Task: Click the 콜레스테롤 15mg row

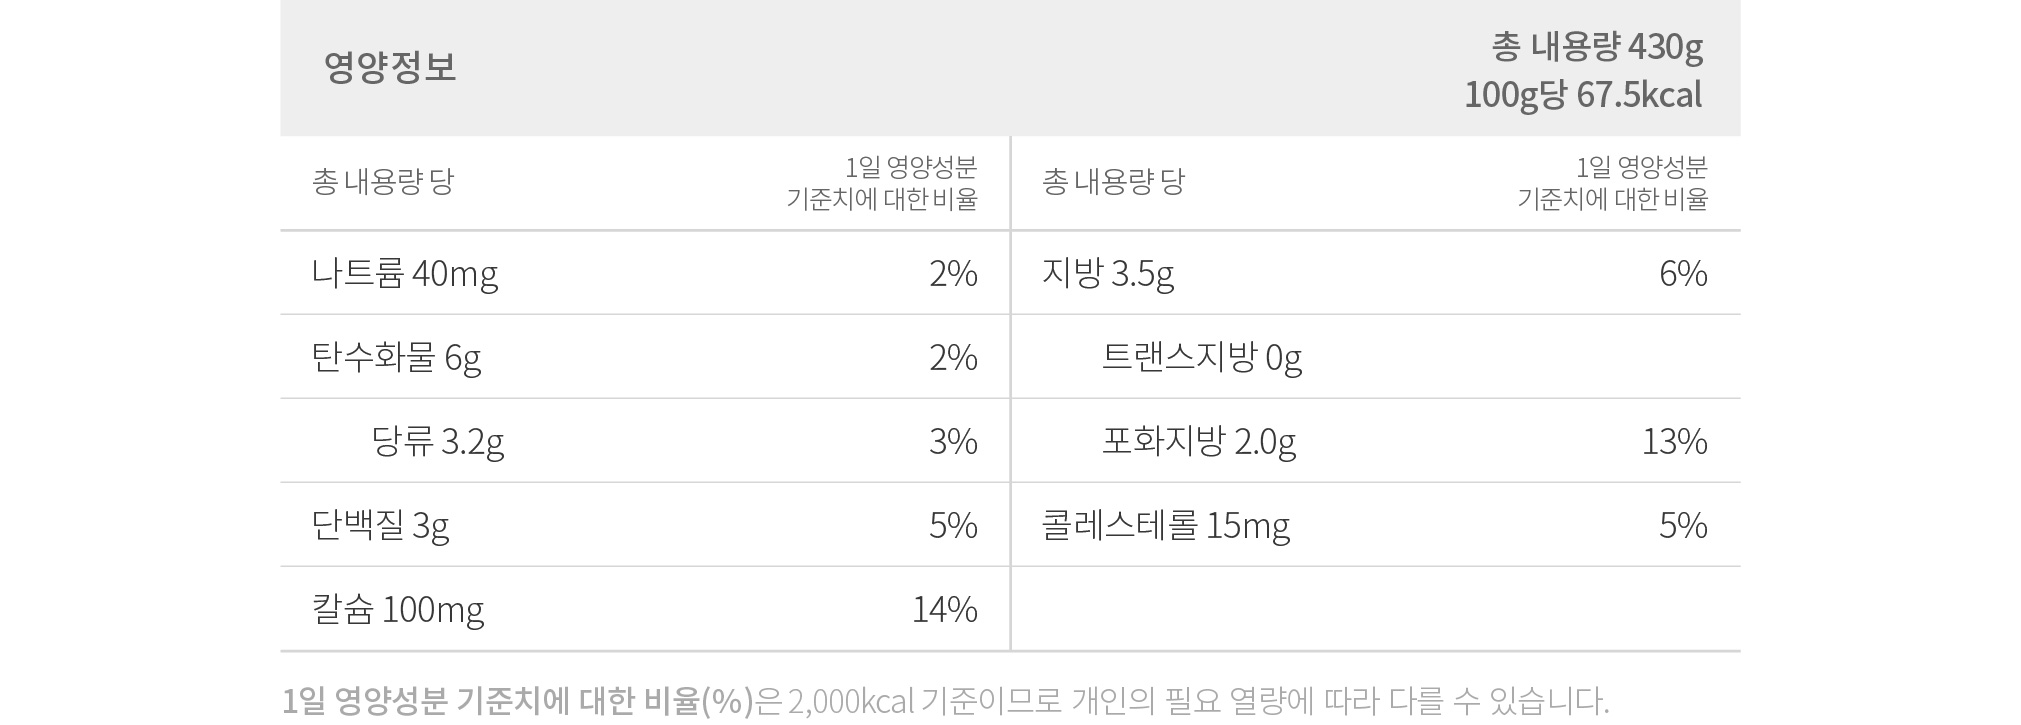Action: [1376, 525]
